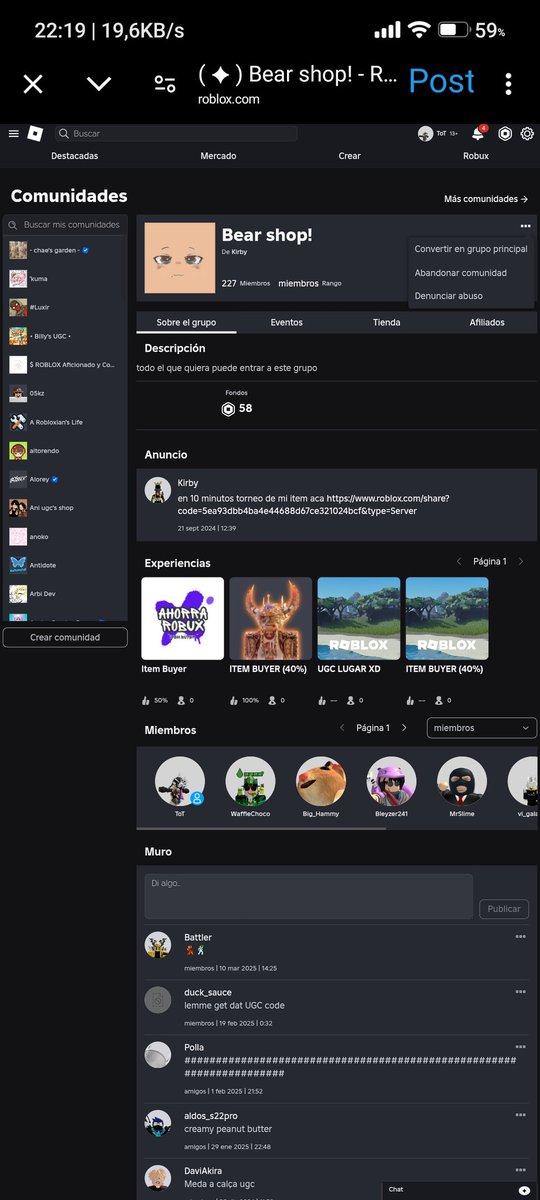Click the Post link in the browser header
Viewport: 540px width, 1200px height.
click(442, 81)
